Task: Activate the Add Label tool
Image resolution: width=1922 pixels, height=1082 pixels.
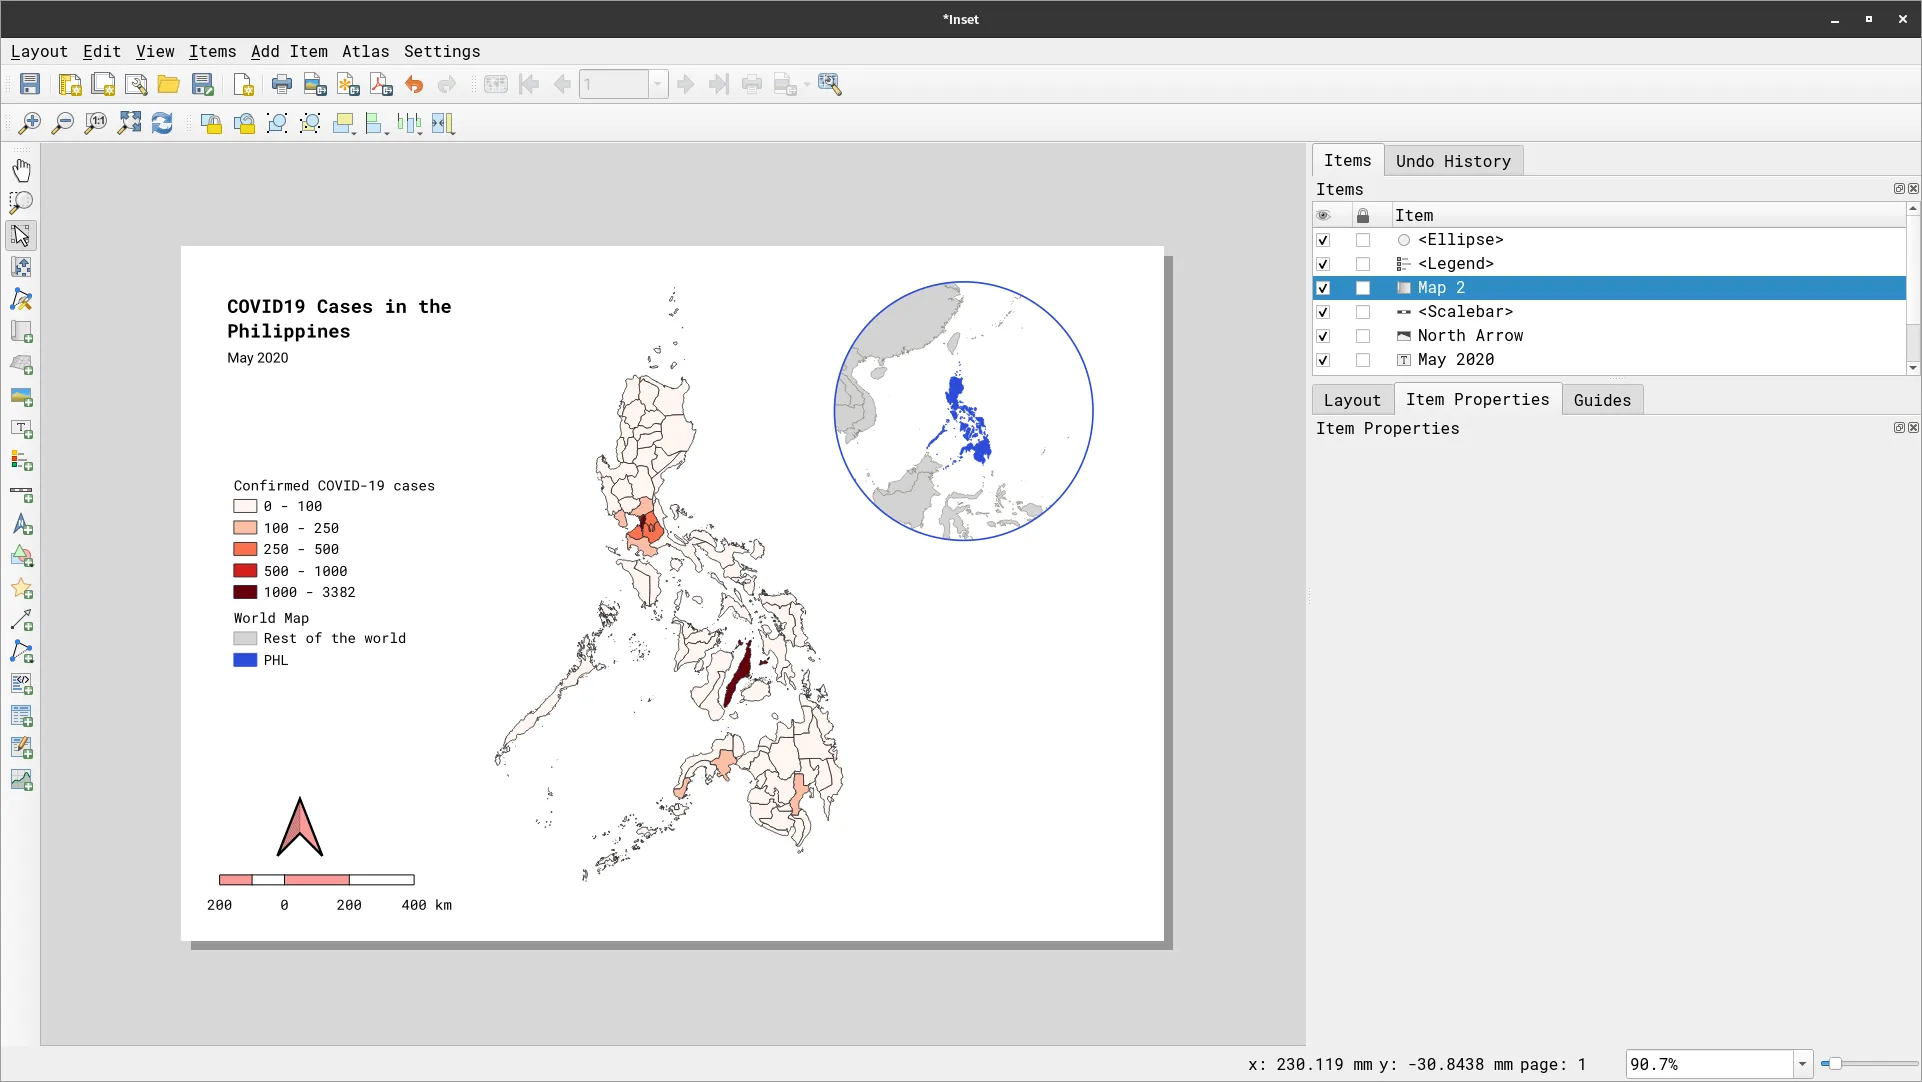Action: [x=21, y=429]
